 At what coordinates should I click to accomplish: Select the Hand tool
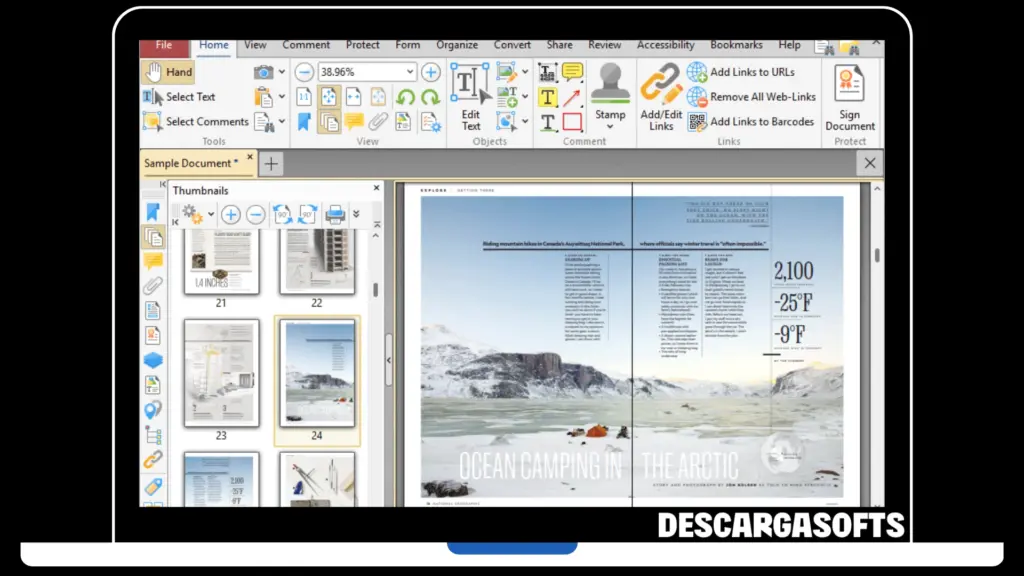[x=169, y=71]
